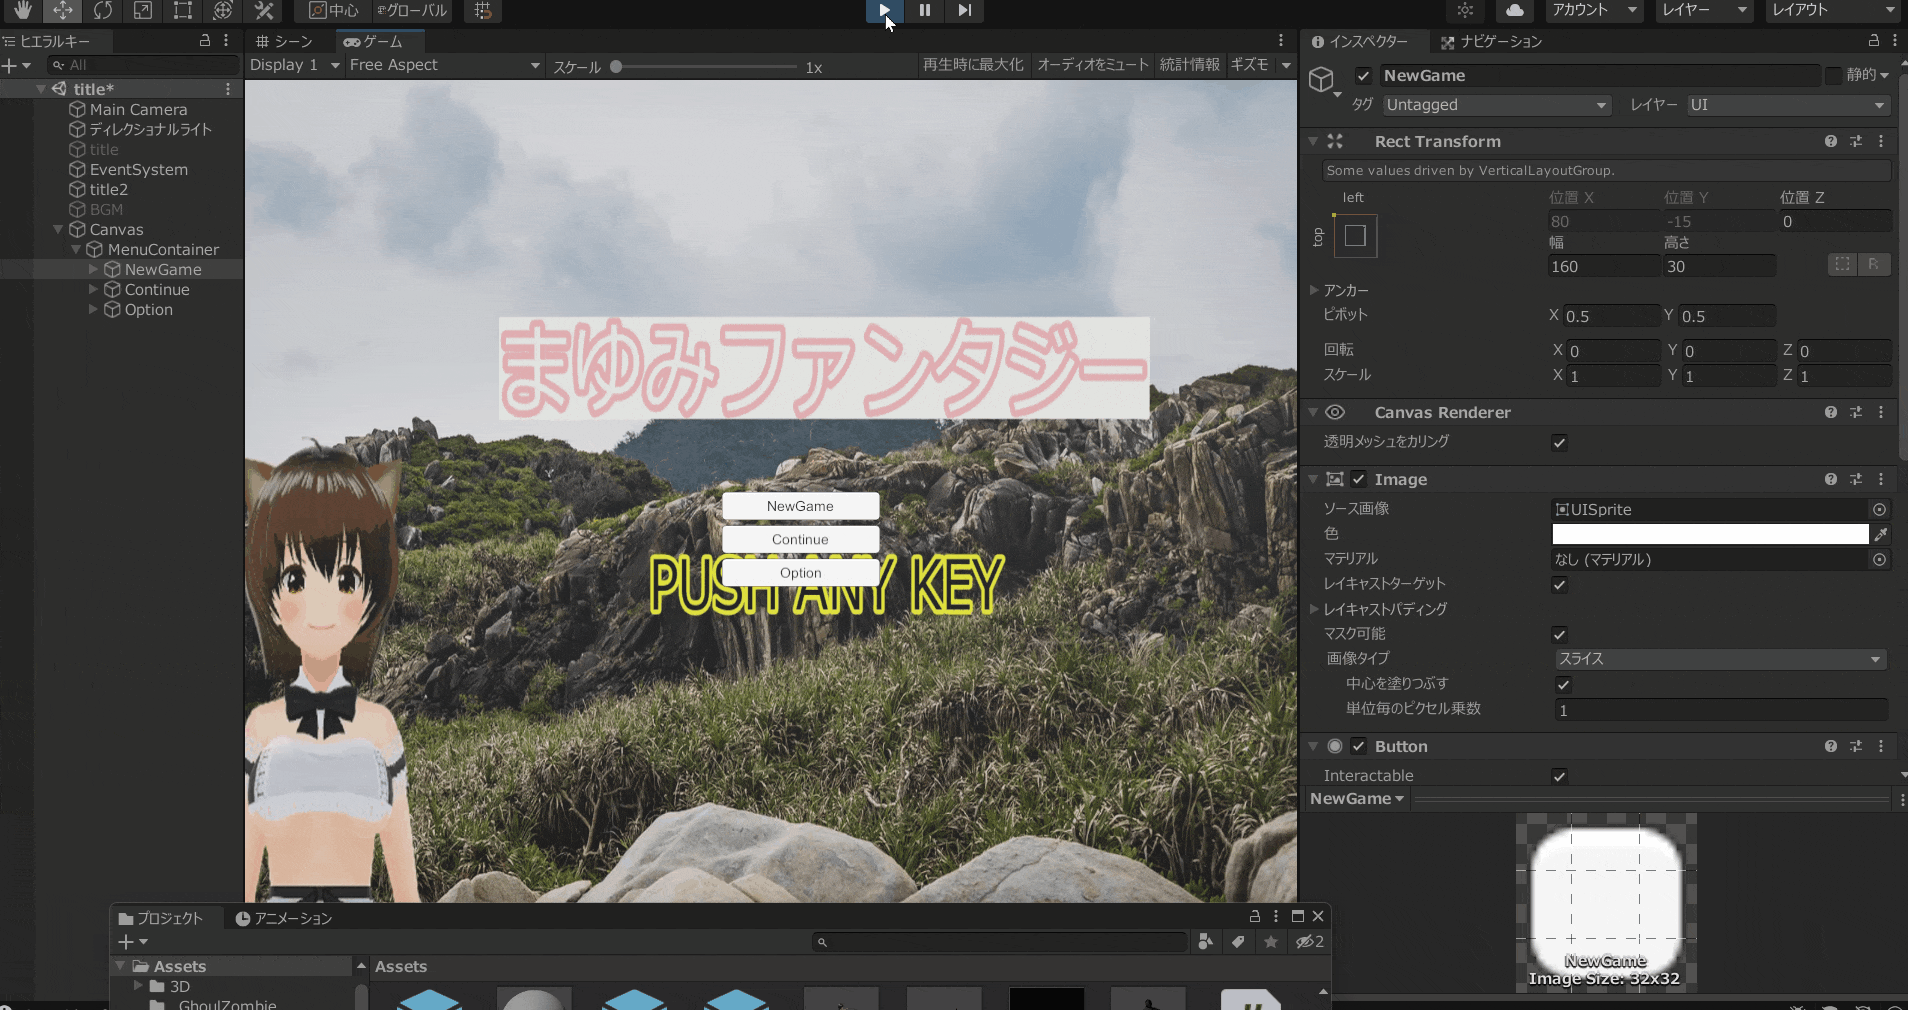Open the collab/services sun icon
Image resolution: width=1908 pixels, height=1010 pixels.
[1465, 10]
